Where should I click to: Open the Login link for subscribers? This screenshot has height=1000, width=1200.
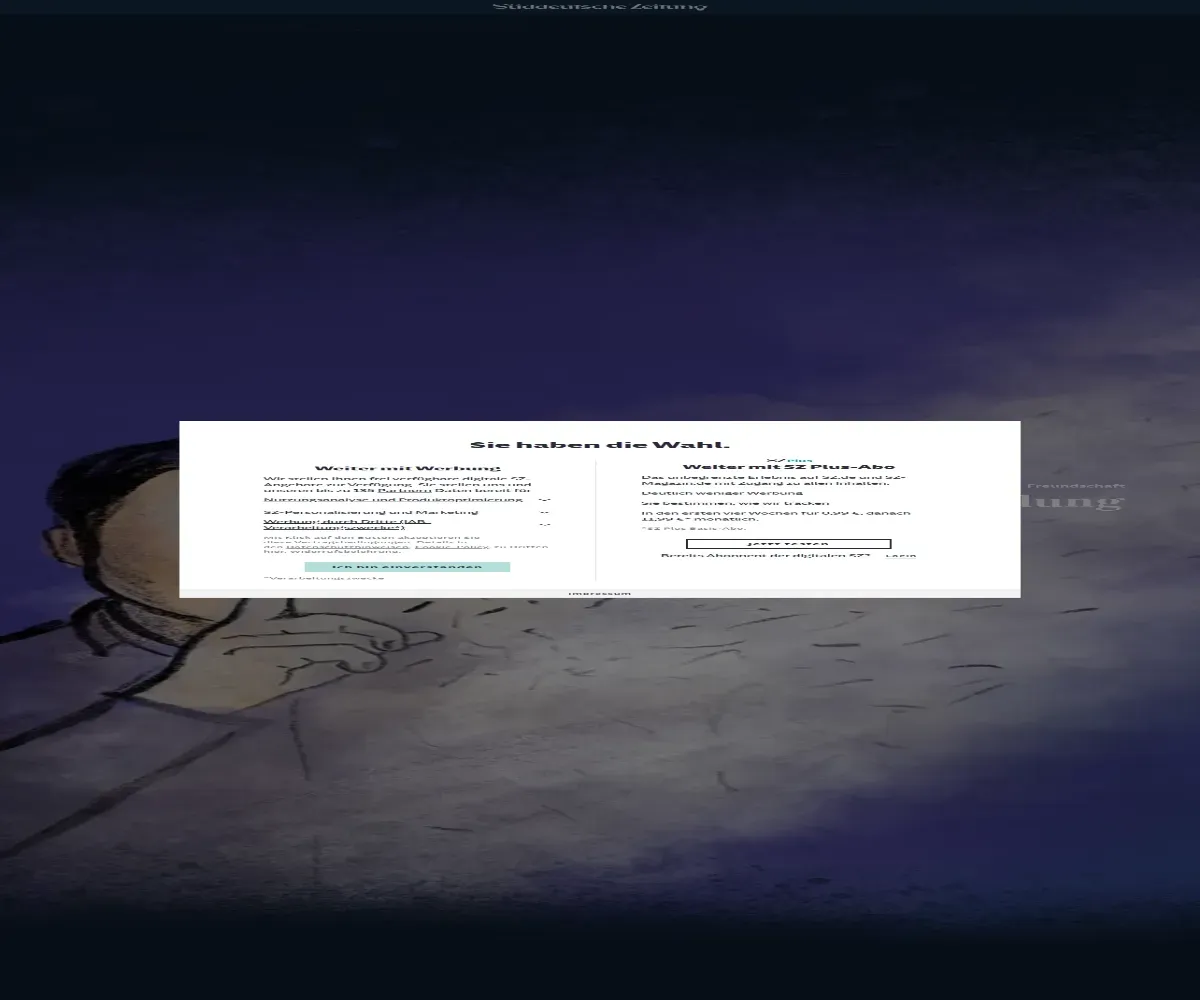click(x=900, y=556)
